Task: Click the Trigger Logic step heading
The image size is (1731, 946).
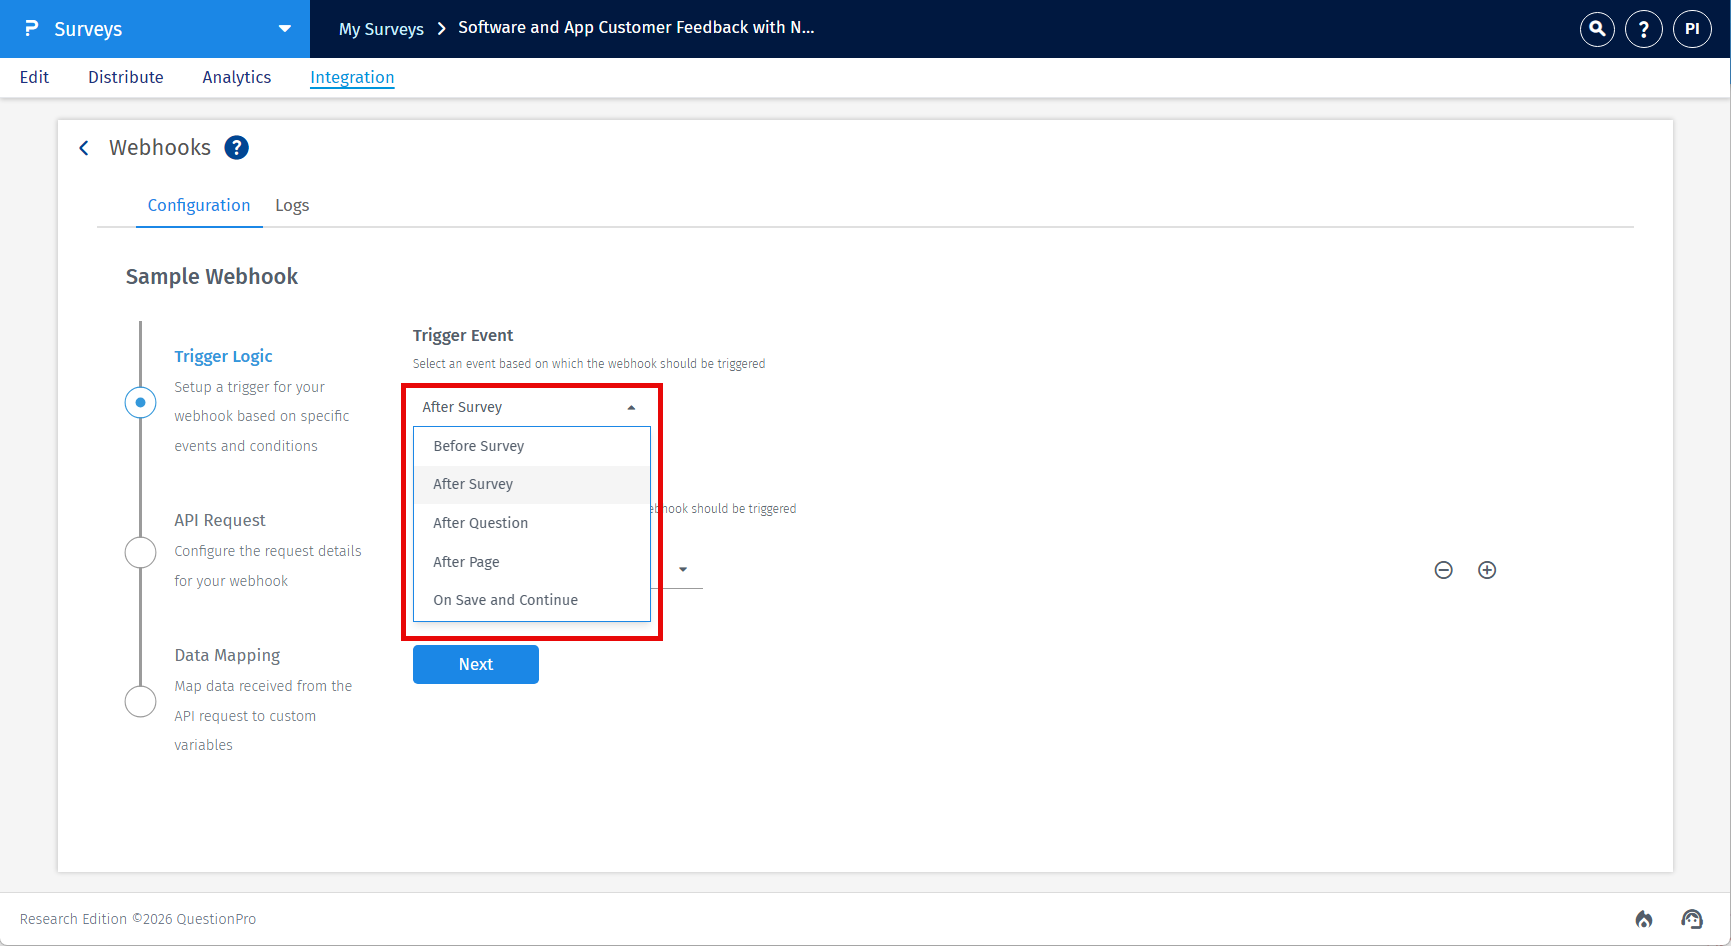Action: click(223, 356)
